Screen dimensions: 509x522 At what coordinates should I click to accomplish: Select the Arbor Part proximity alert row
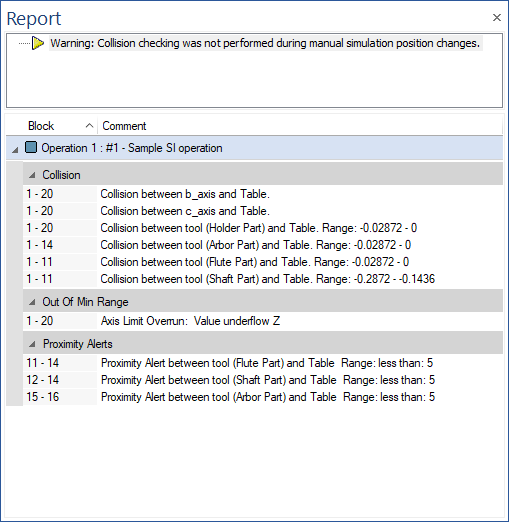click(263, 397)
